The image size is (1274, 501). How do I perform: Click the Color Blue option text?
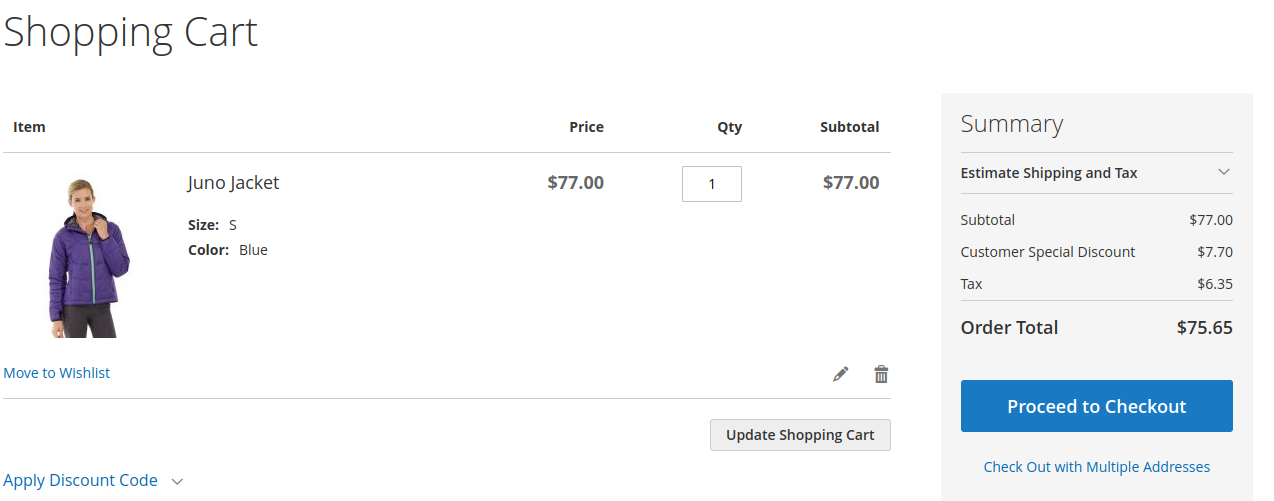click(253, 250)
